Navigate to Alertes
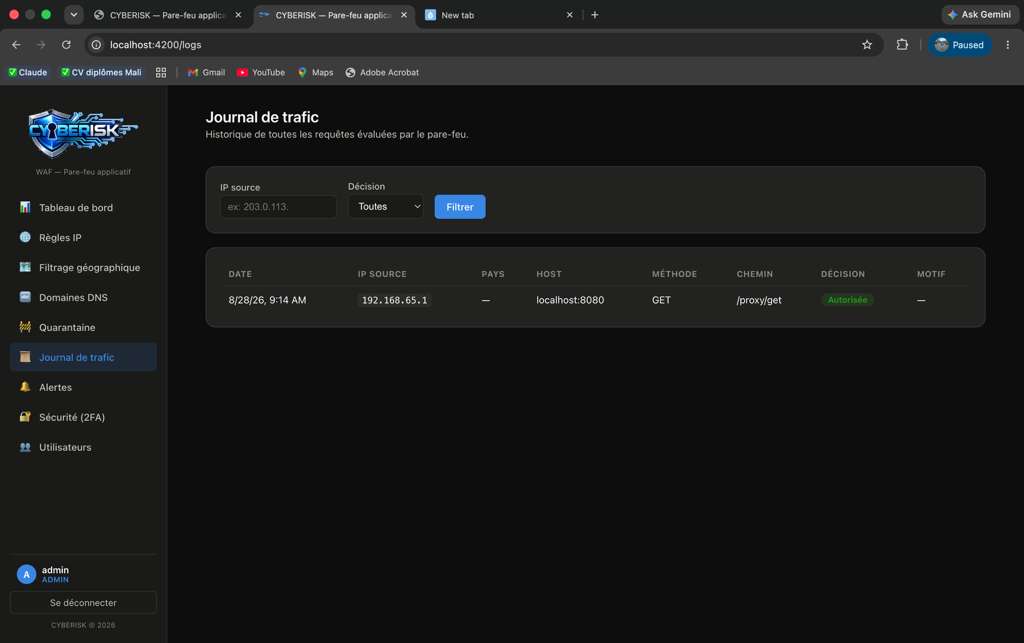 (83, 387)
